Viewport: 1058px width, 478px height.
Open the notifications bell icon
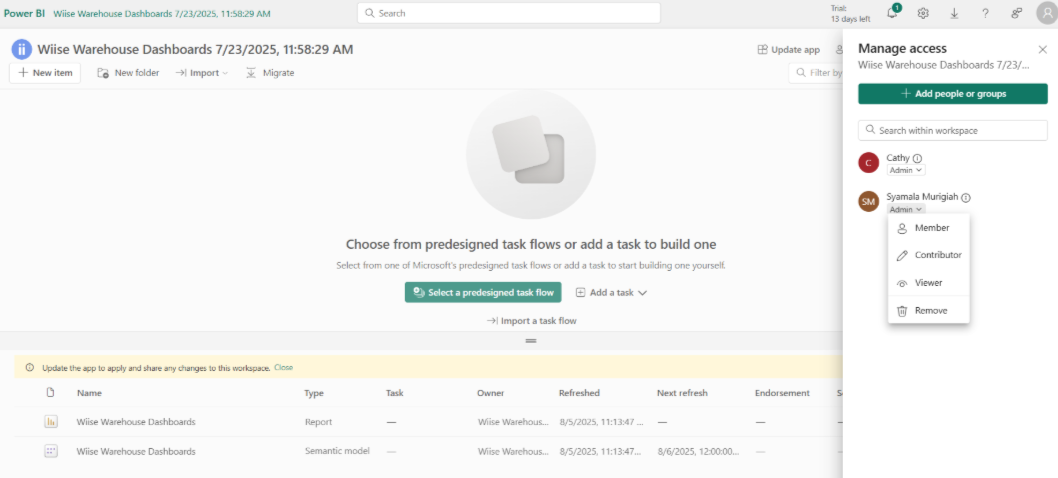pos(892,13)
